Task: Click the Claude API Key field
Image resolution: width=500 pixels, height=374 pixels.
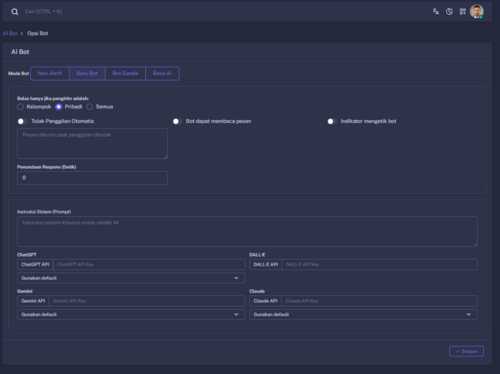Action: [x=379, y=301]
